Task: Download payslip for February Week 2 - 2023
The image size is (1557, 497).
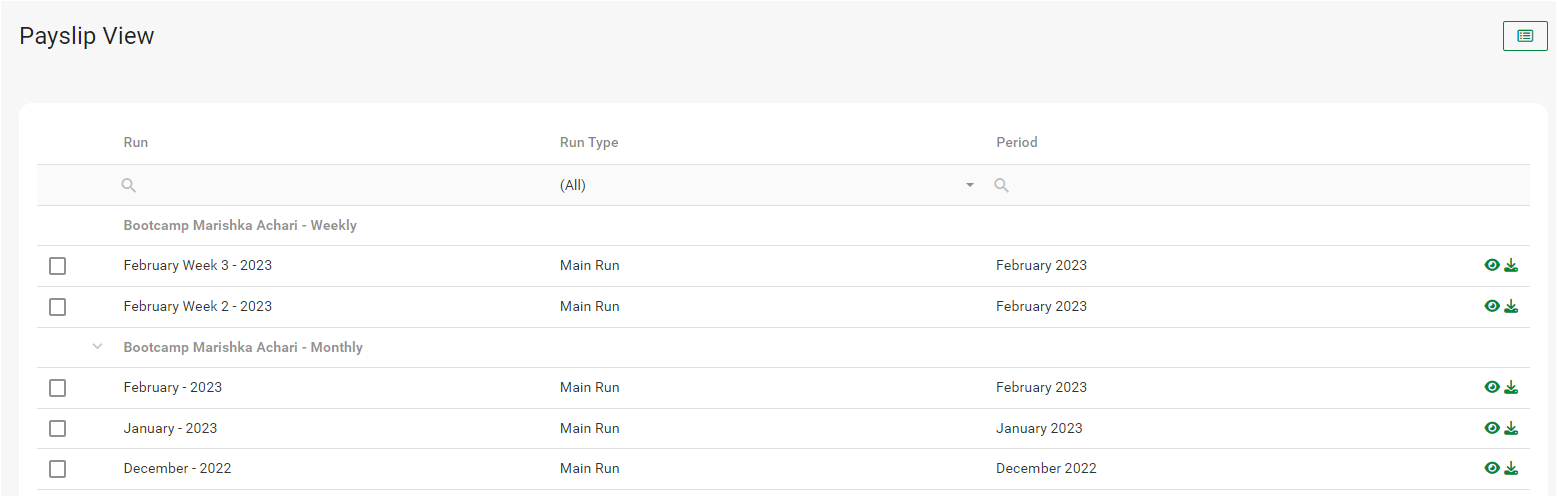Action: point(1511,306)
